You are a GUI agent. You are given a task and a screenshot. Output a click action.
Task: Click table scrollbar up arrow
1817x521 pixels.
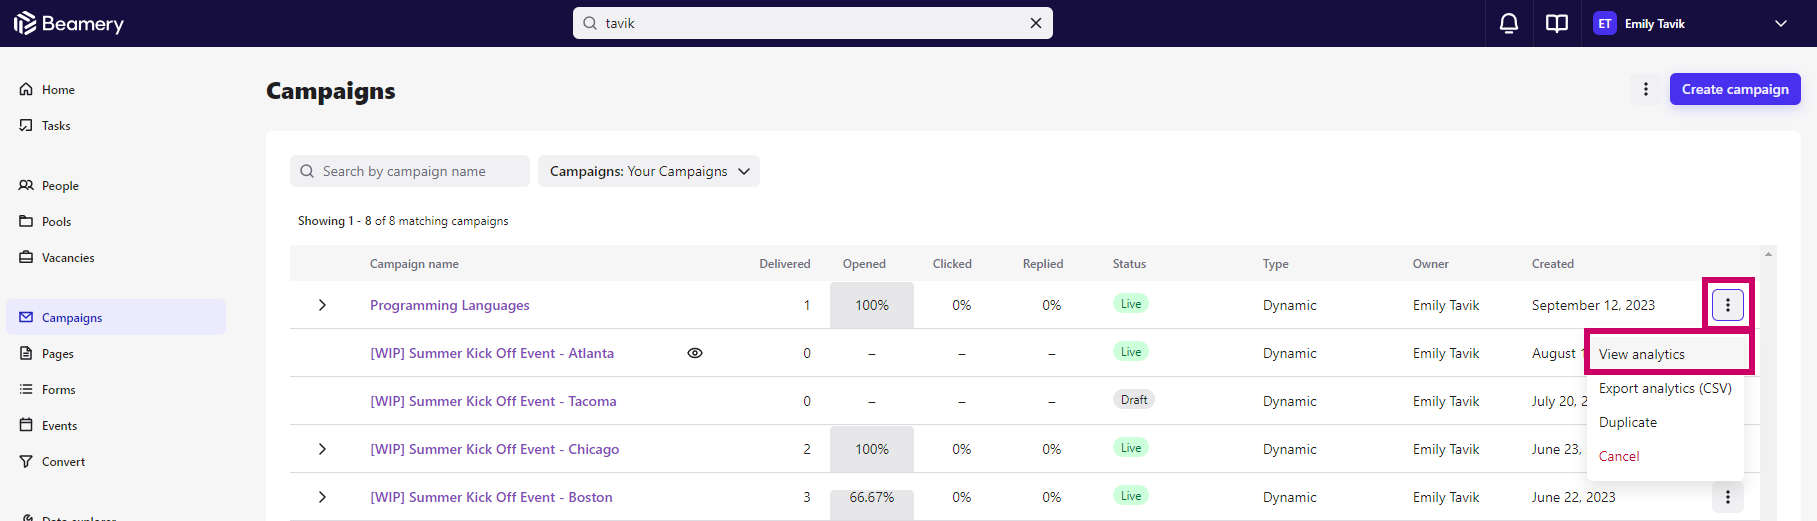tap(1768, 254)
